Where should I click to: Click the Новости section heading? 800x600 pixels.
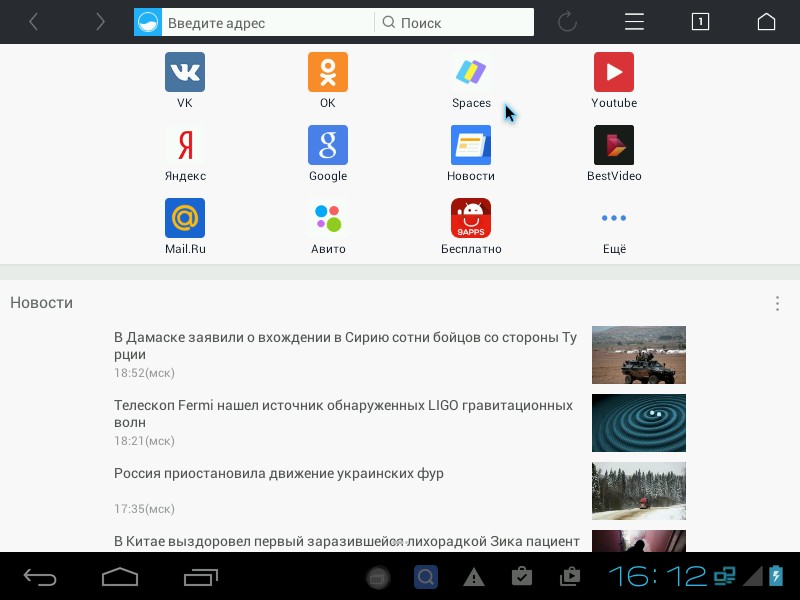pyautogui.click(x=41, y=303)
